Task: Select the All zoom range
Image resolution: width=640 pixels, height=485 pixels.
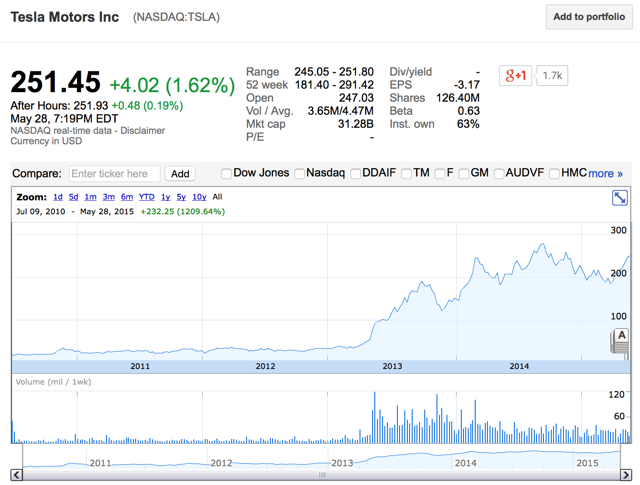Action: pyautogui.click(x=217, y=197)
